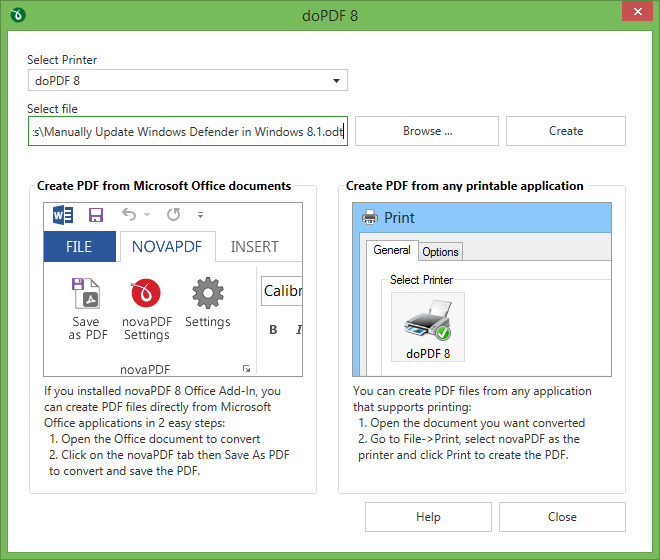
Task: Click inside the Select file path field
Action: (187, 131)
